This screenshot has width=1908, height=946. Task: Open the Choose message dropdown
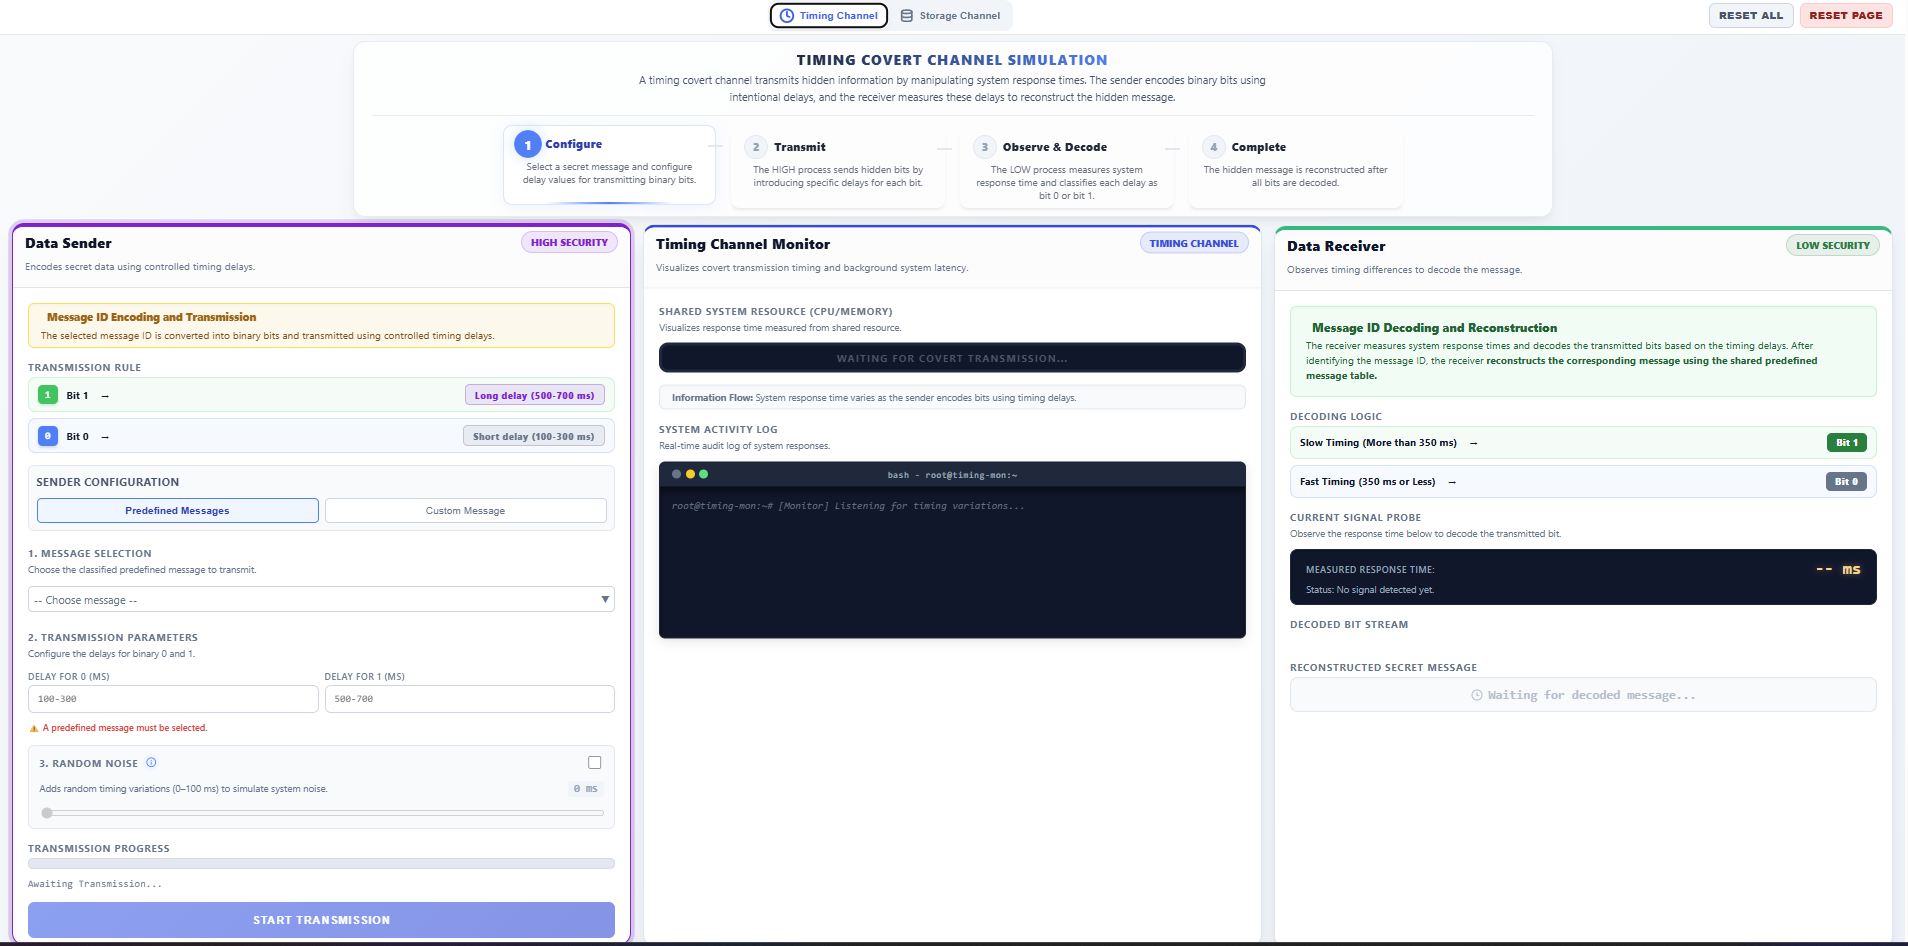point(321,600)
